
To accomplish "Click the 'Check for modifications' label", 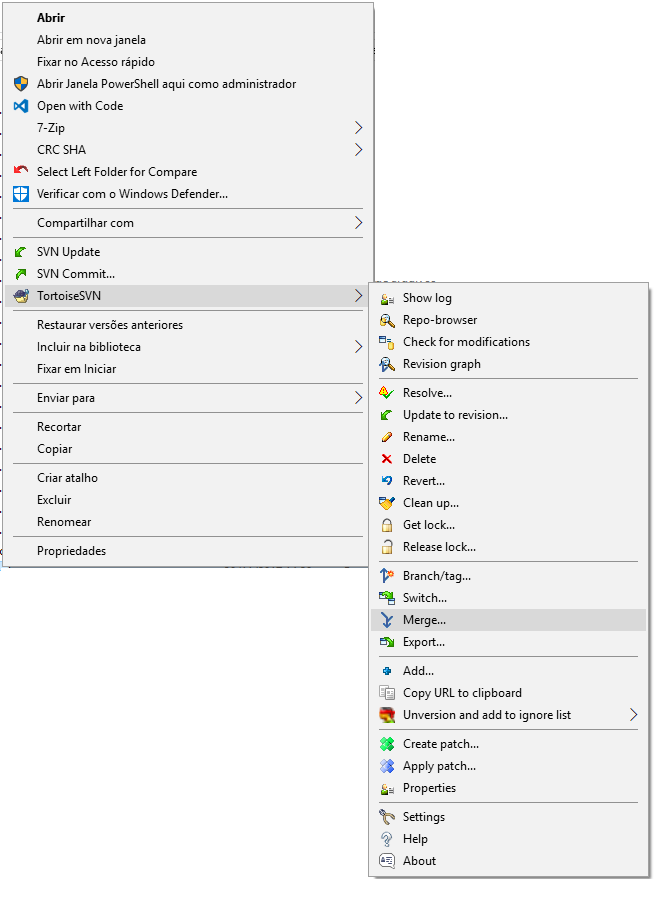I will click(466, 342).
